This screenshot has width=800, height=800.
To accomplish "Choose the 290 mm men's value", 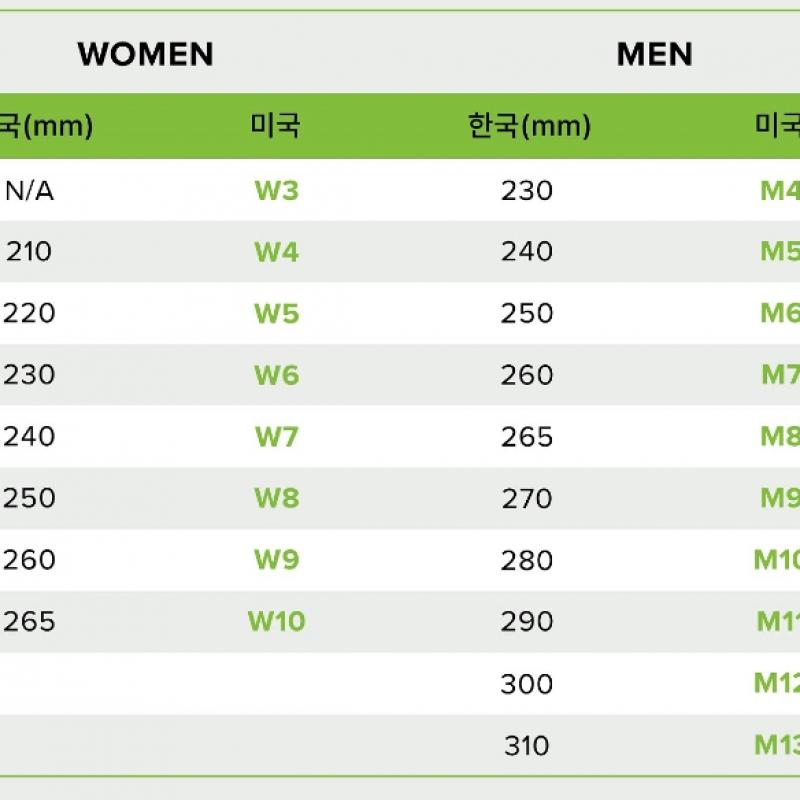I will click(x=527, y=622).
